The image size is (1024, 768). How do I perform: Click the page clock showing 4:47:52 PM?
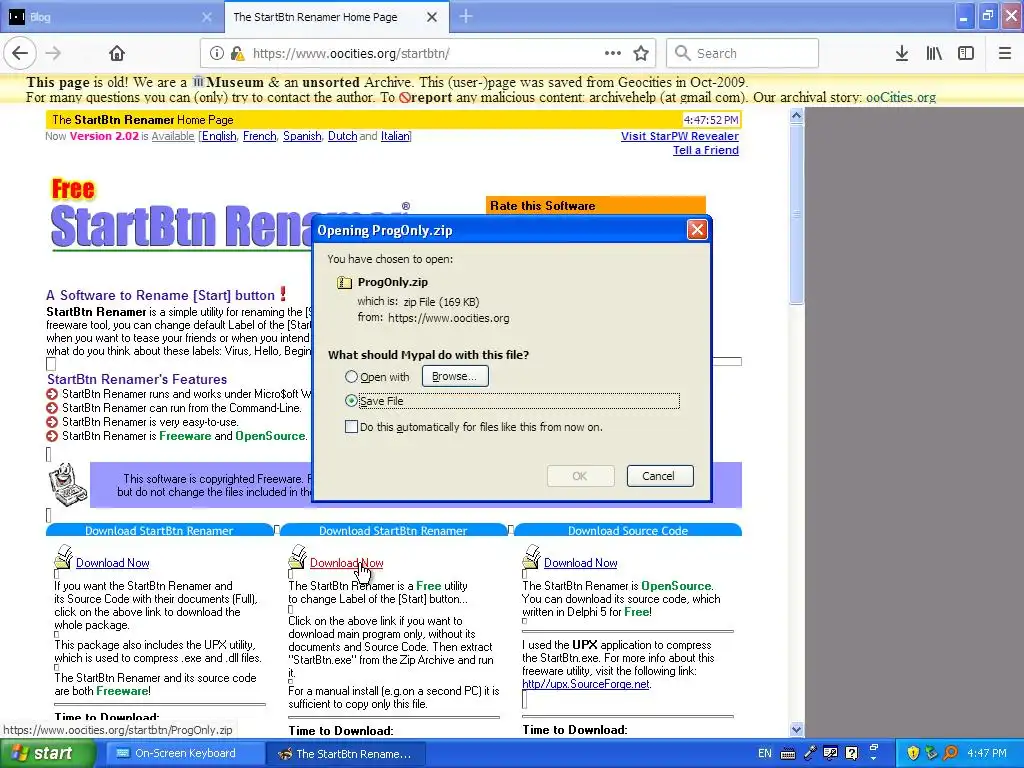[711, 120]
